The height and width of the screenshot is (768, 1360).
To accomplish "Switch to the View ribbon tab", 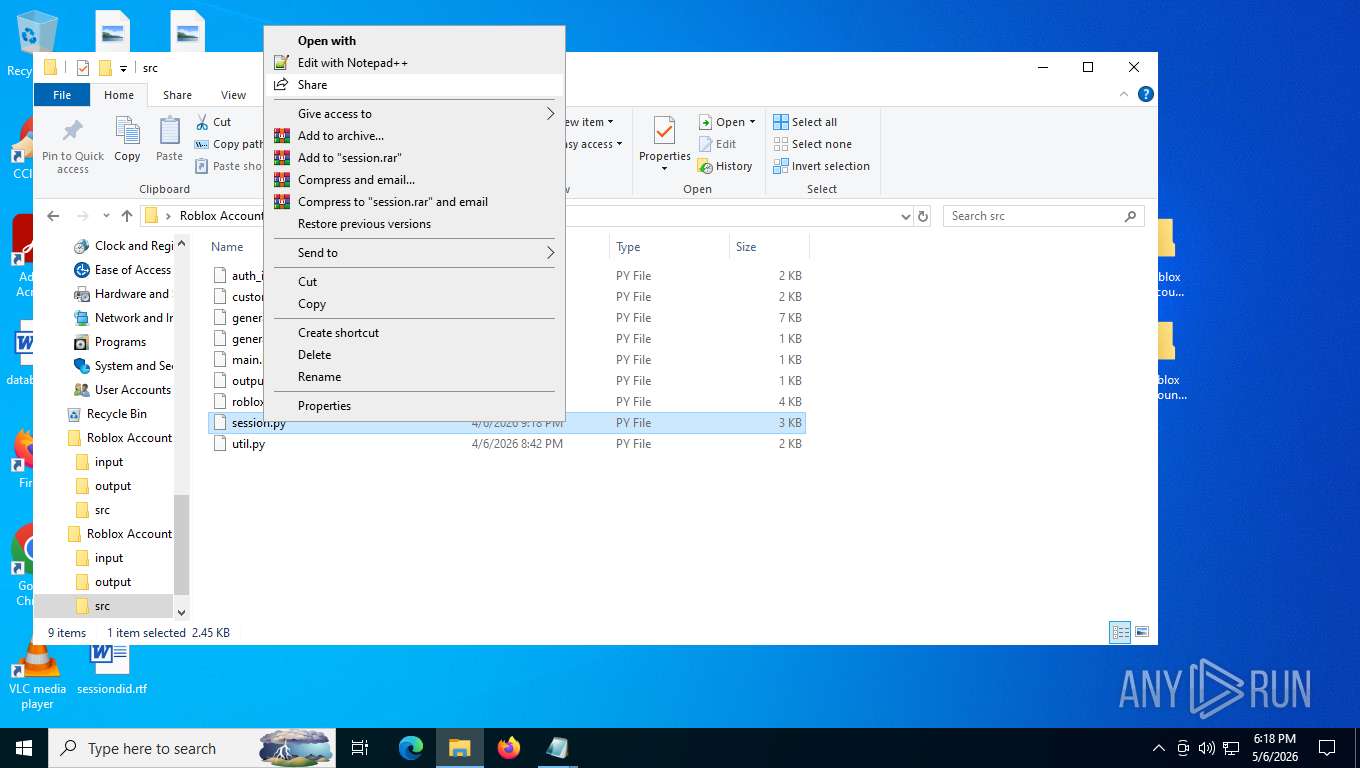I will (x=233, y=95).
